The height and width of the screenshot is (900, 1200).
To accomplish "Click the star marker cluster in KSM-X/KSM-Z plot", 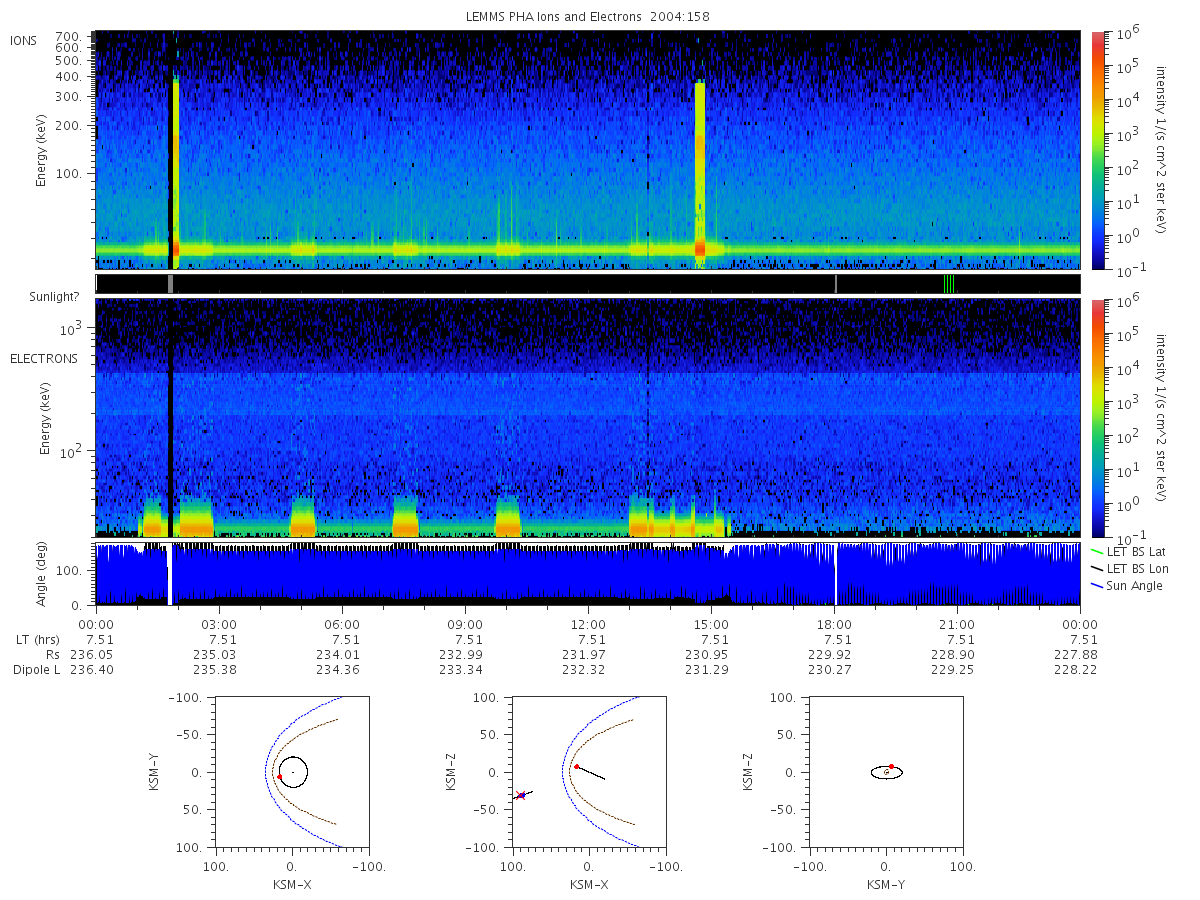I will click(521, 795).
